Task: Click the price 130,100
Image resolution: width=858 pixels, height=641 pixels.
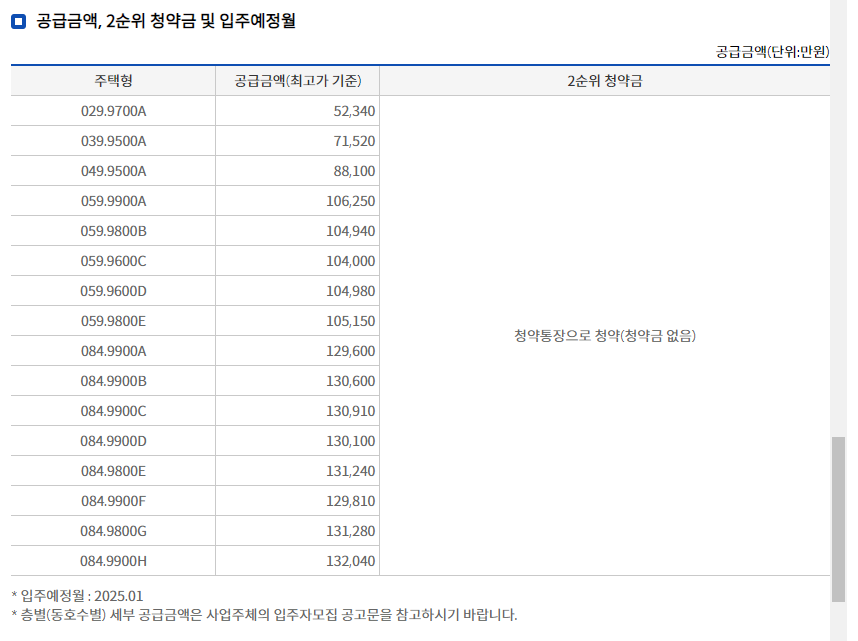Action: coord(351,441)
